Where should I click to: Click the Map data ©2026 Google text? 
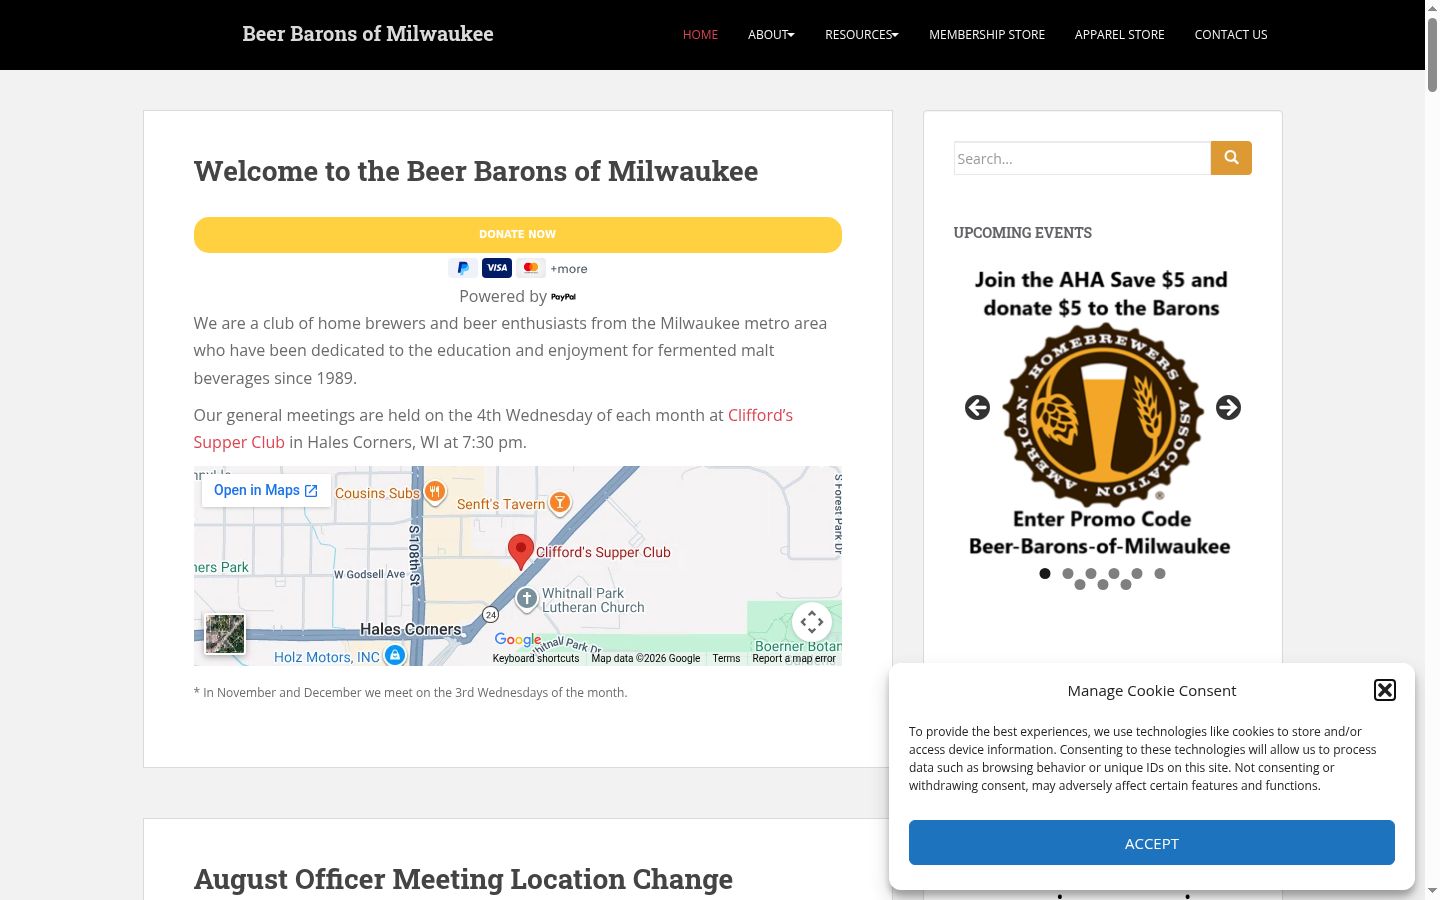[x=646, y=659]
